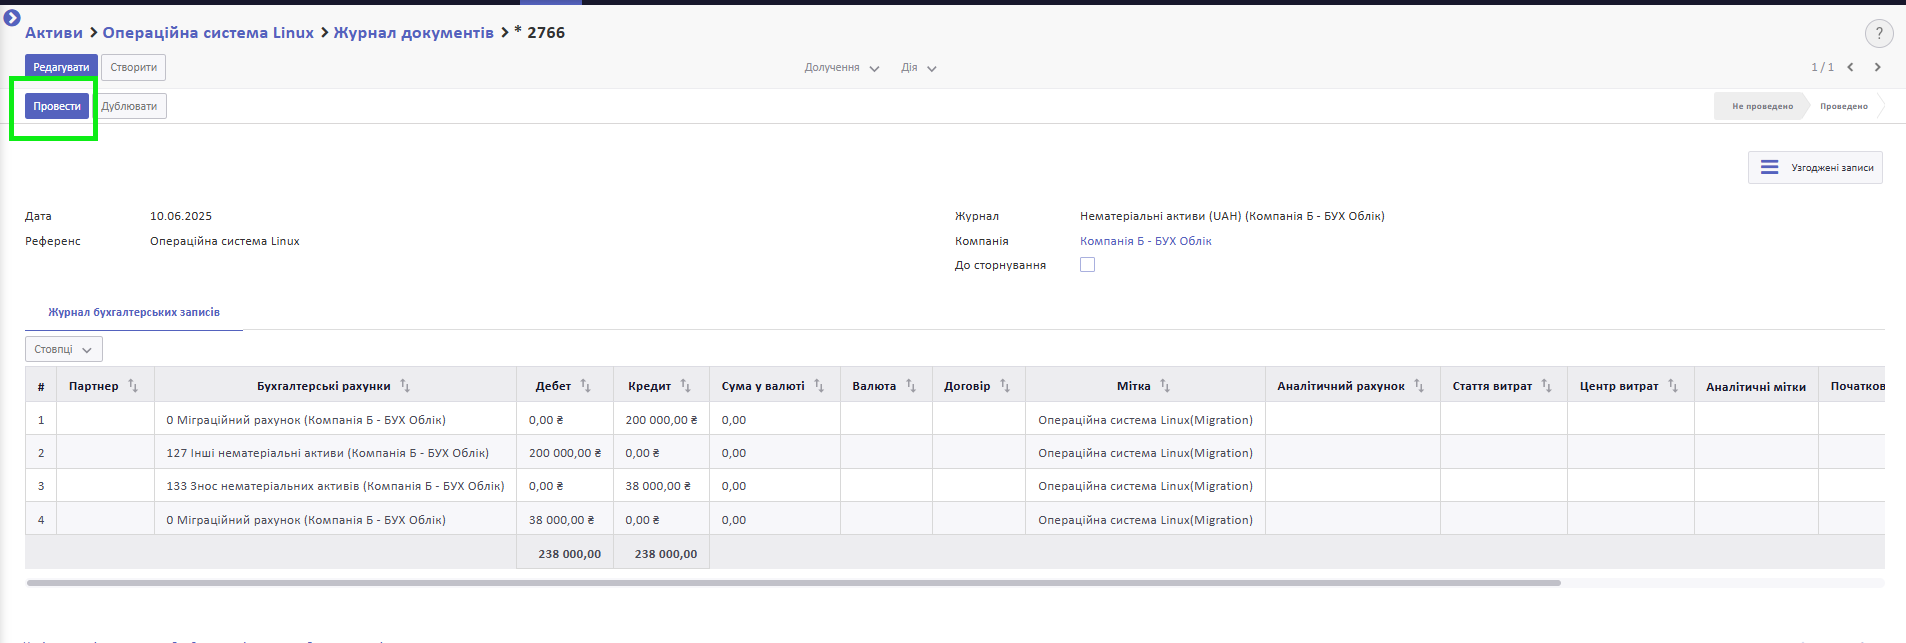Click the Провести button

(x=57, y=106)
